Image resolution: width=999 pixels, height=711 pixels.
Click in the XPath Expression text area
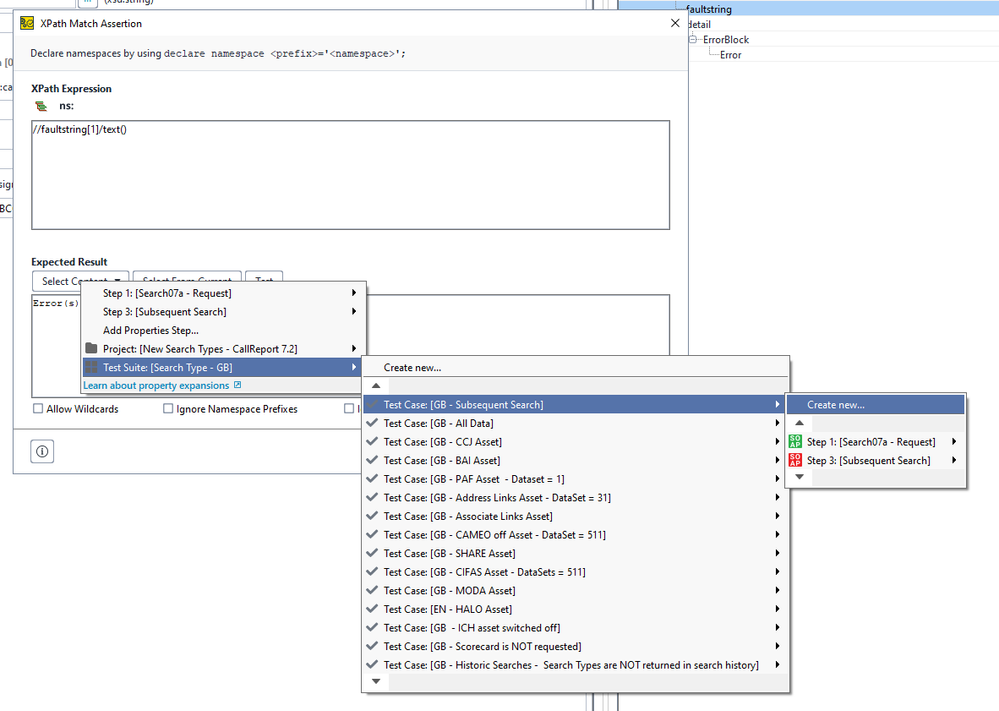pos(350,175)
